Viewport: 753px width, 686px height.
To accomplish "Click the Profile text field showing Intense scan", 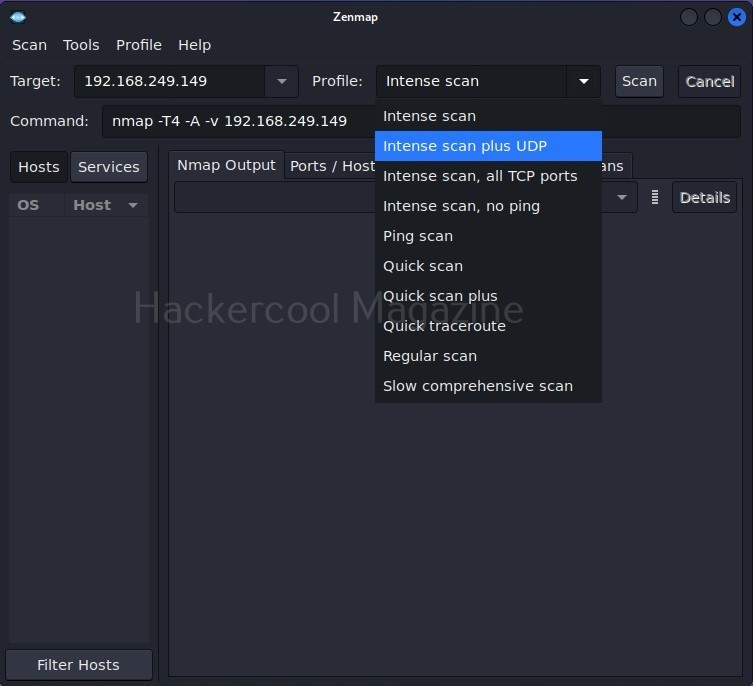I will 471,81.
